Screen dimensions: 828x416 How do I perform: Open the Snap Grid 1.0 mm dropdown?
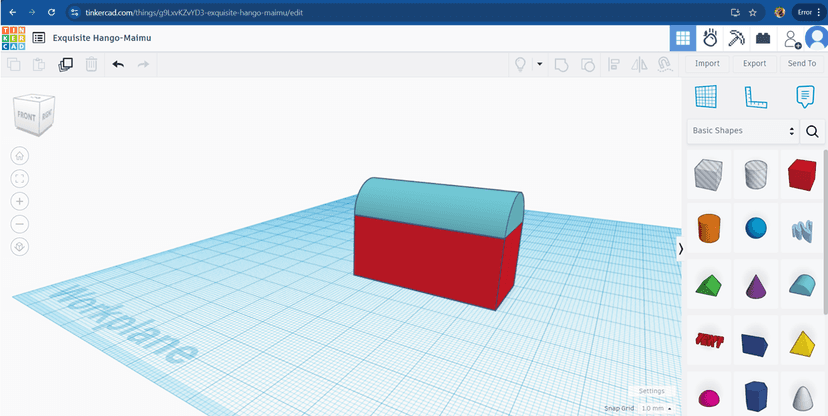click(656, 408)
